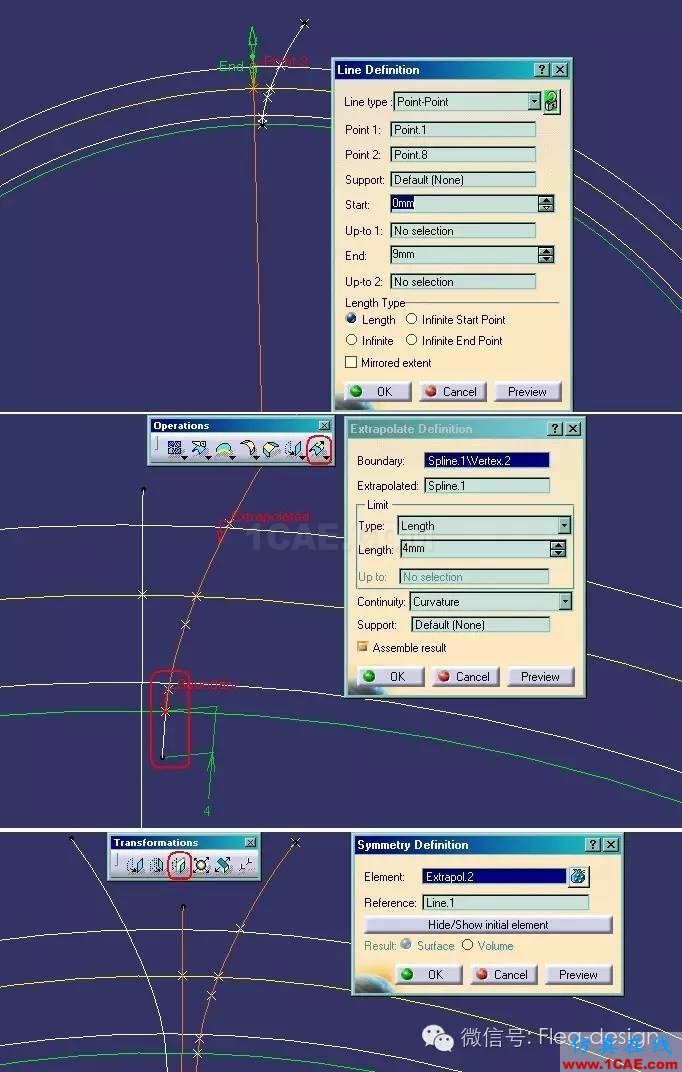The image size is (682, 1072).
Task: Select the Extrapolate tool in Operations toolbar
Action: (318, 448)
